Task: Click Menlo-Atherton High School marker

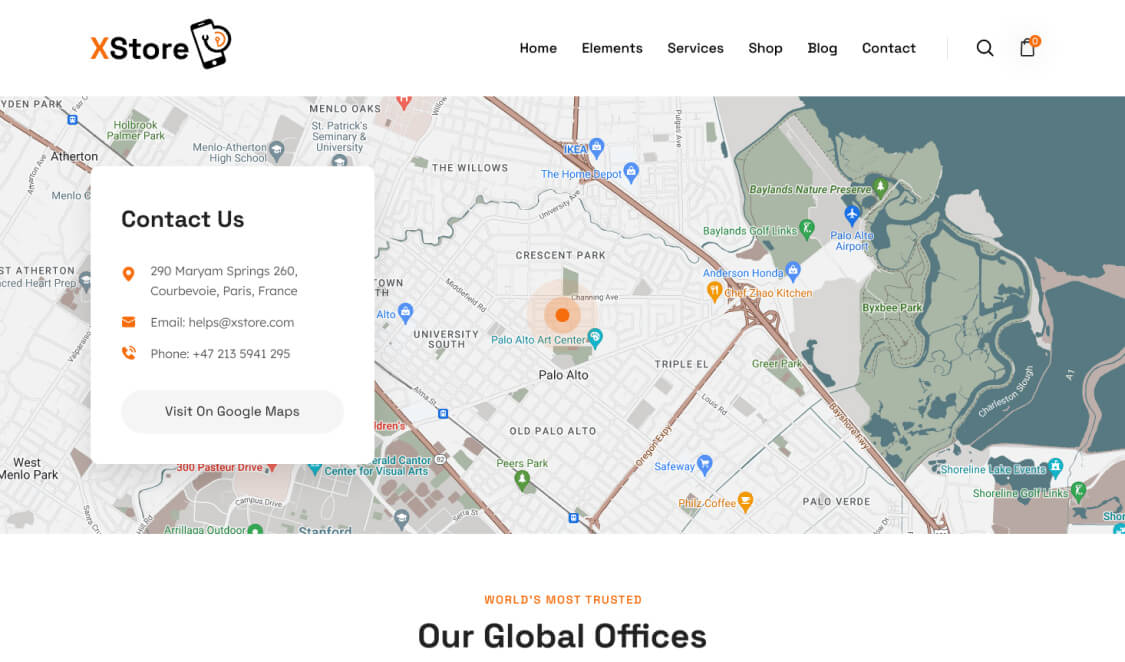Action: tap(276, 151)
